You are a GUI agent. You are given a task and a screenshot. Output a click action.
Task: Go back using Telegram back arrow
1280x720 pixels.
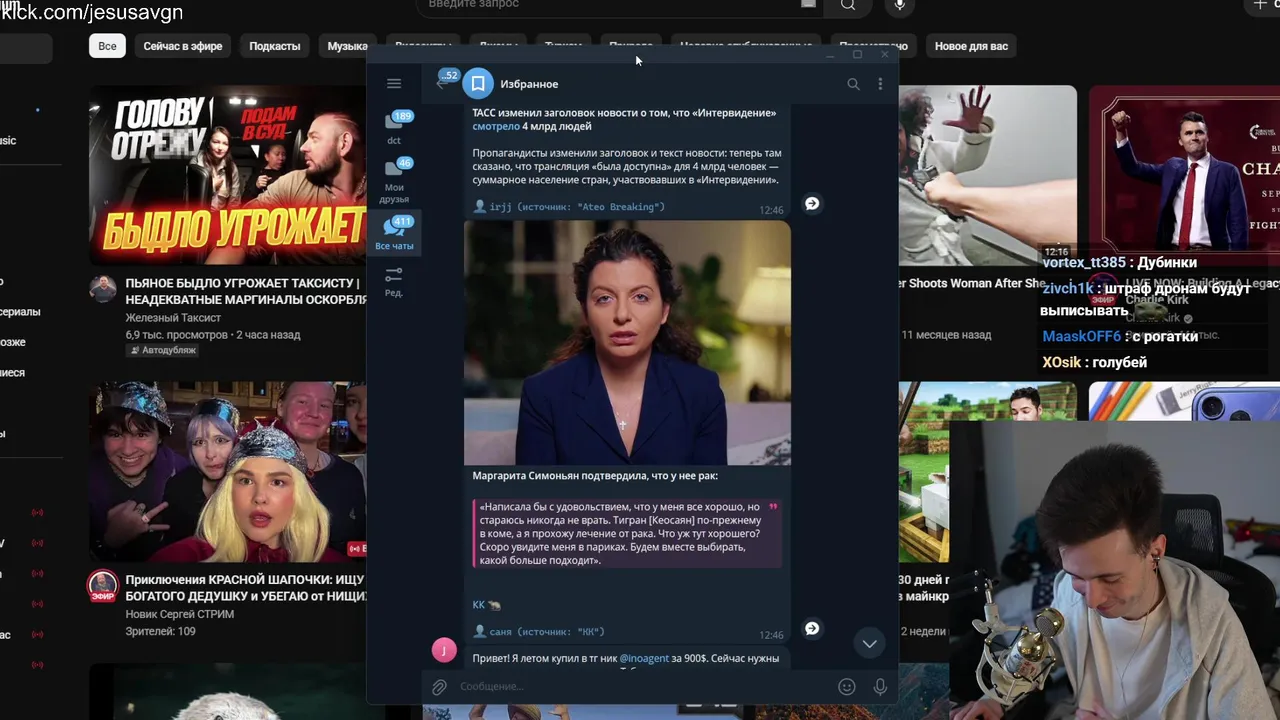pyautogui.click(x=442, y=84)
